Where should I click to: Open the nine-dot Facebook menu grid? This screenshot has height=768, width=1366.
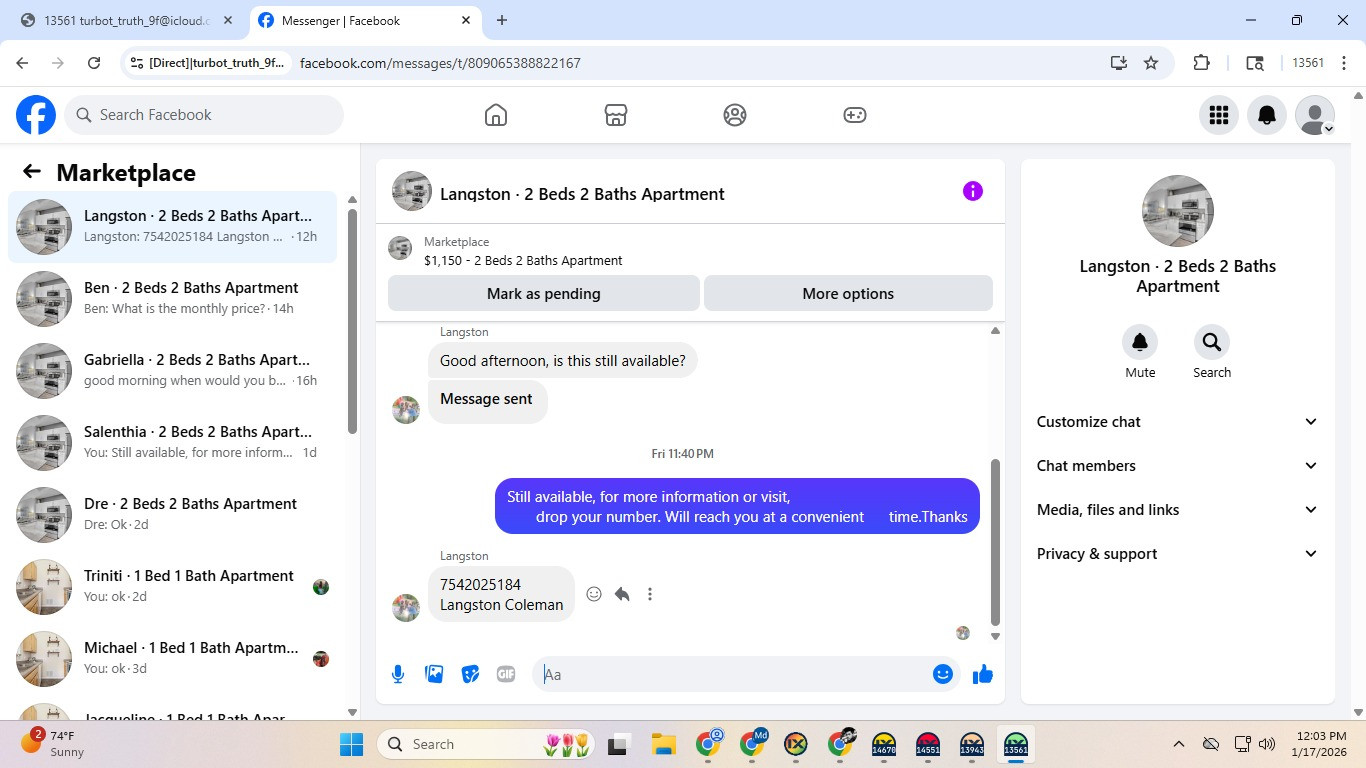click(x=1218, y=115)
